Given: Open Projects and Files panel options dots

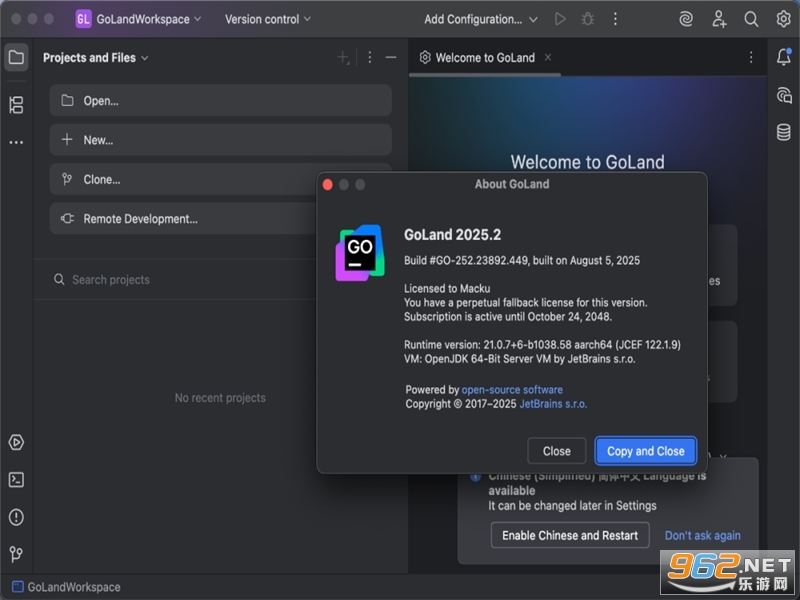Looking at the screenshot, I should tap(370, 58).
